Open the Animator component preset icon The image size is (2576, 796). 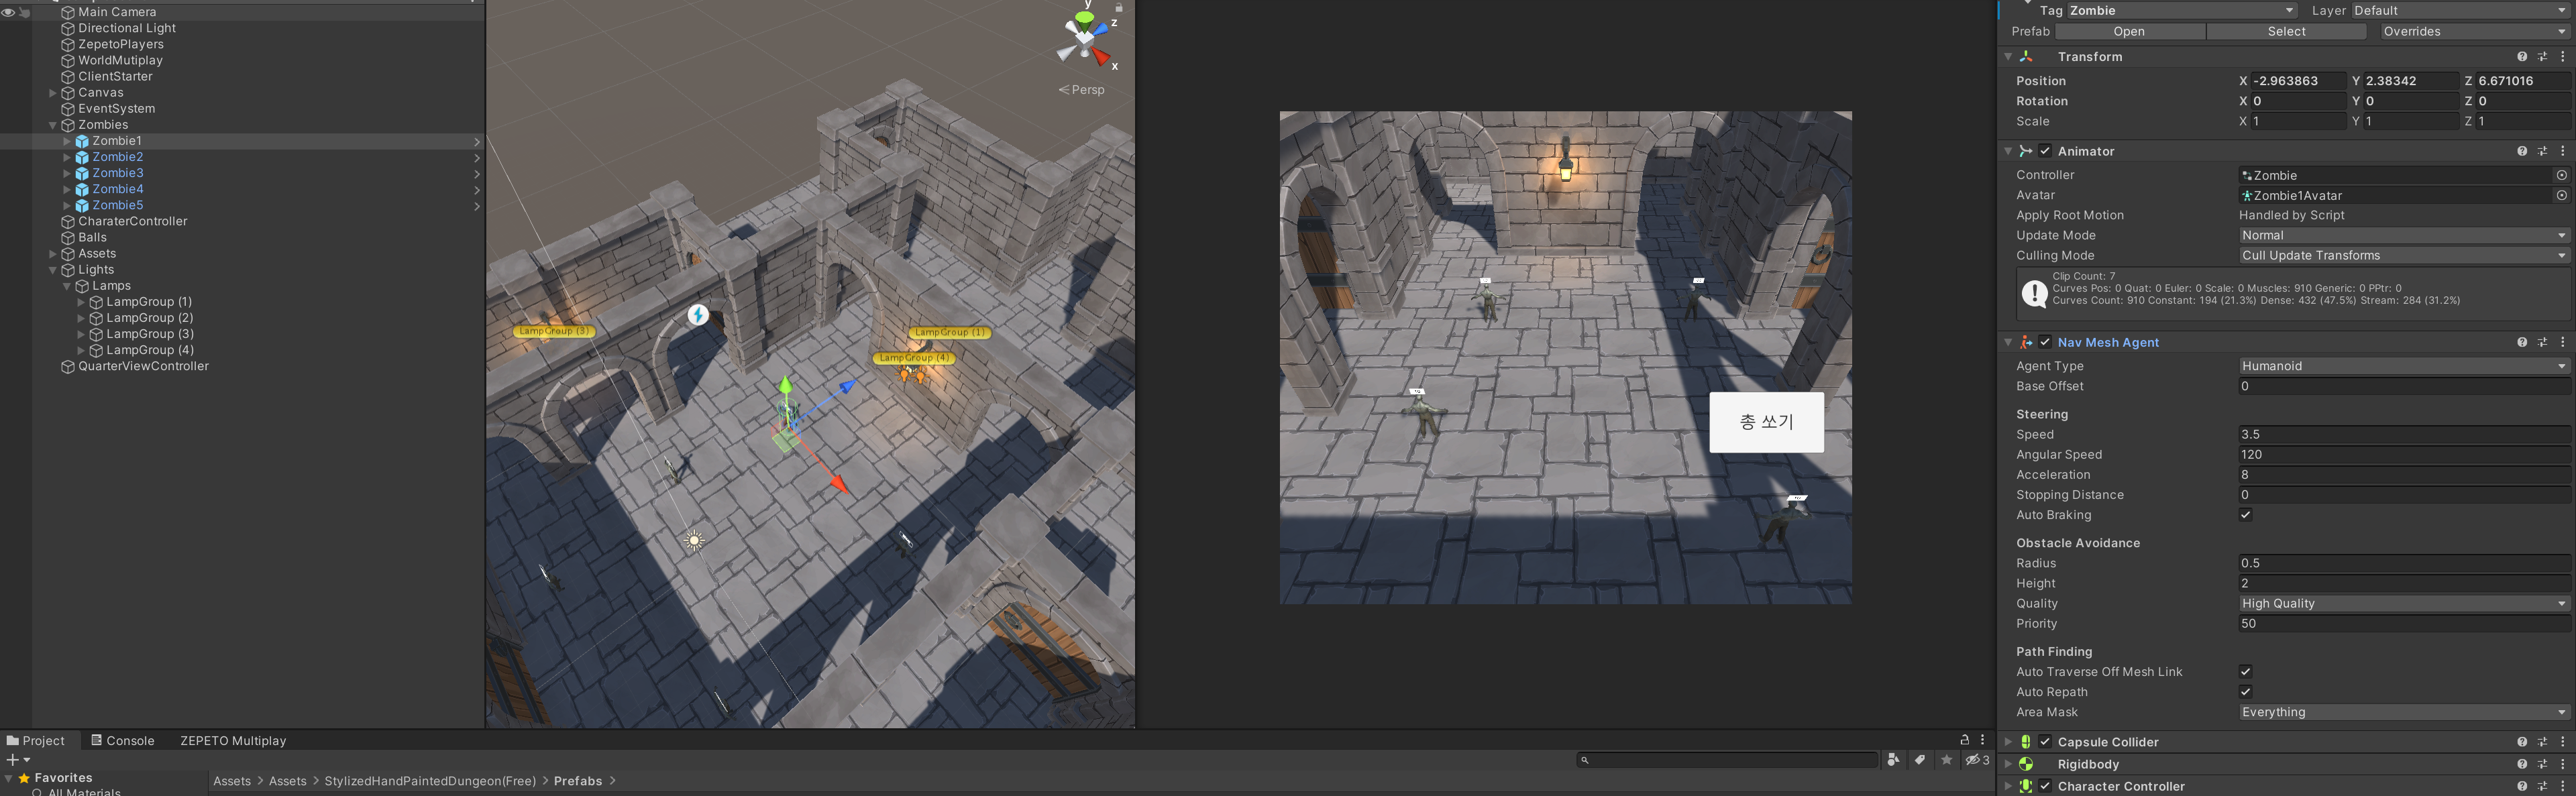2542,151
